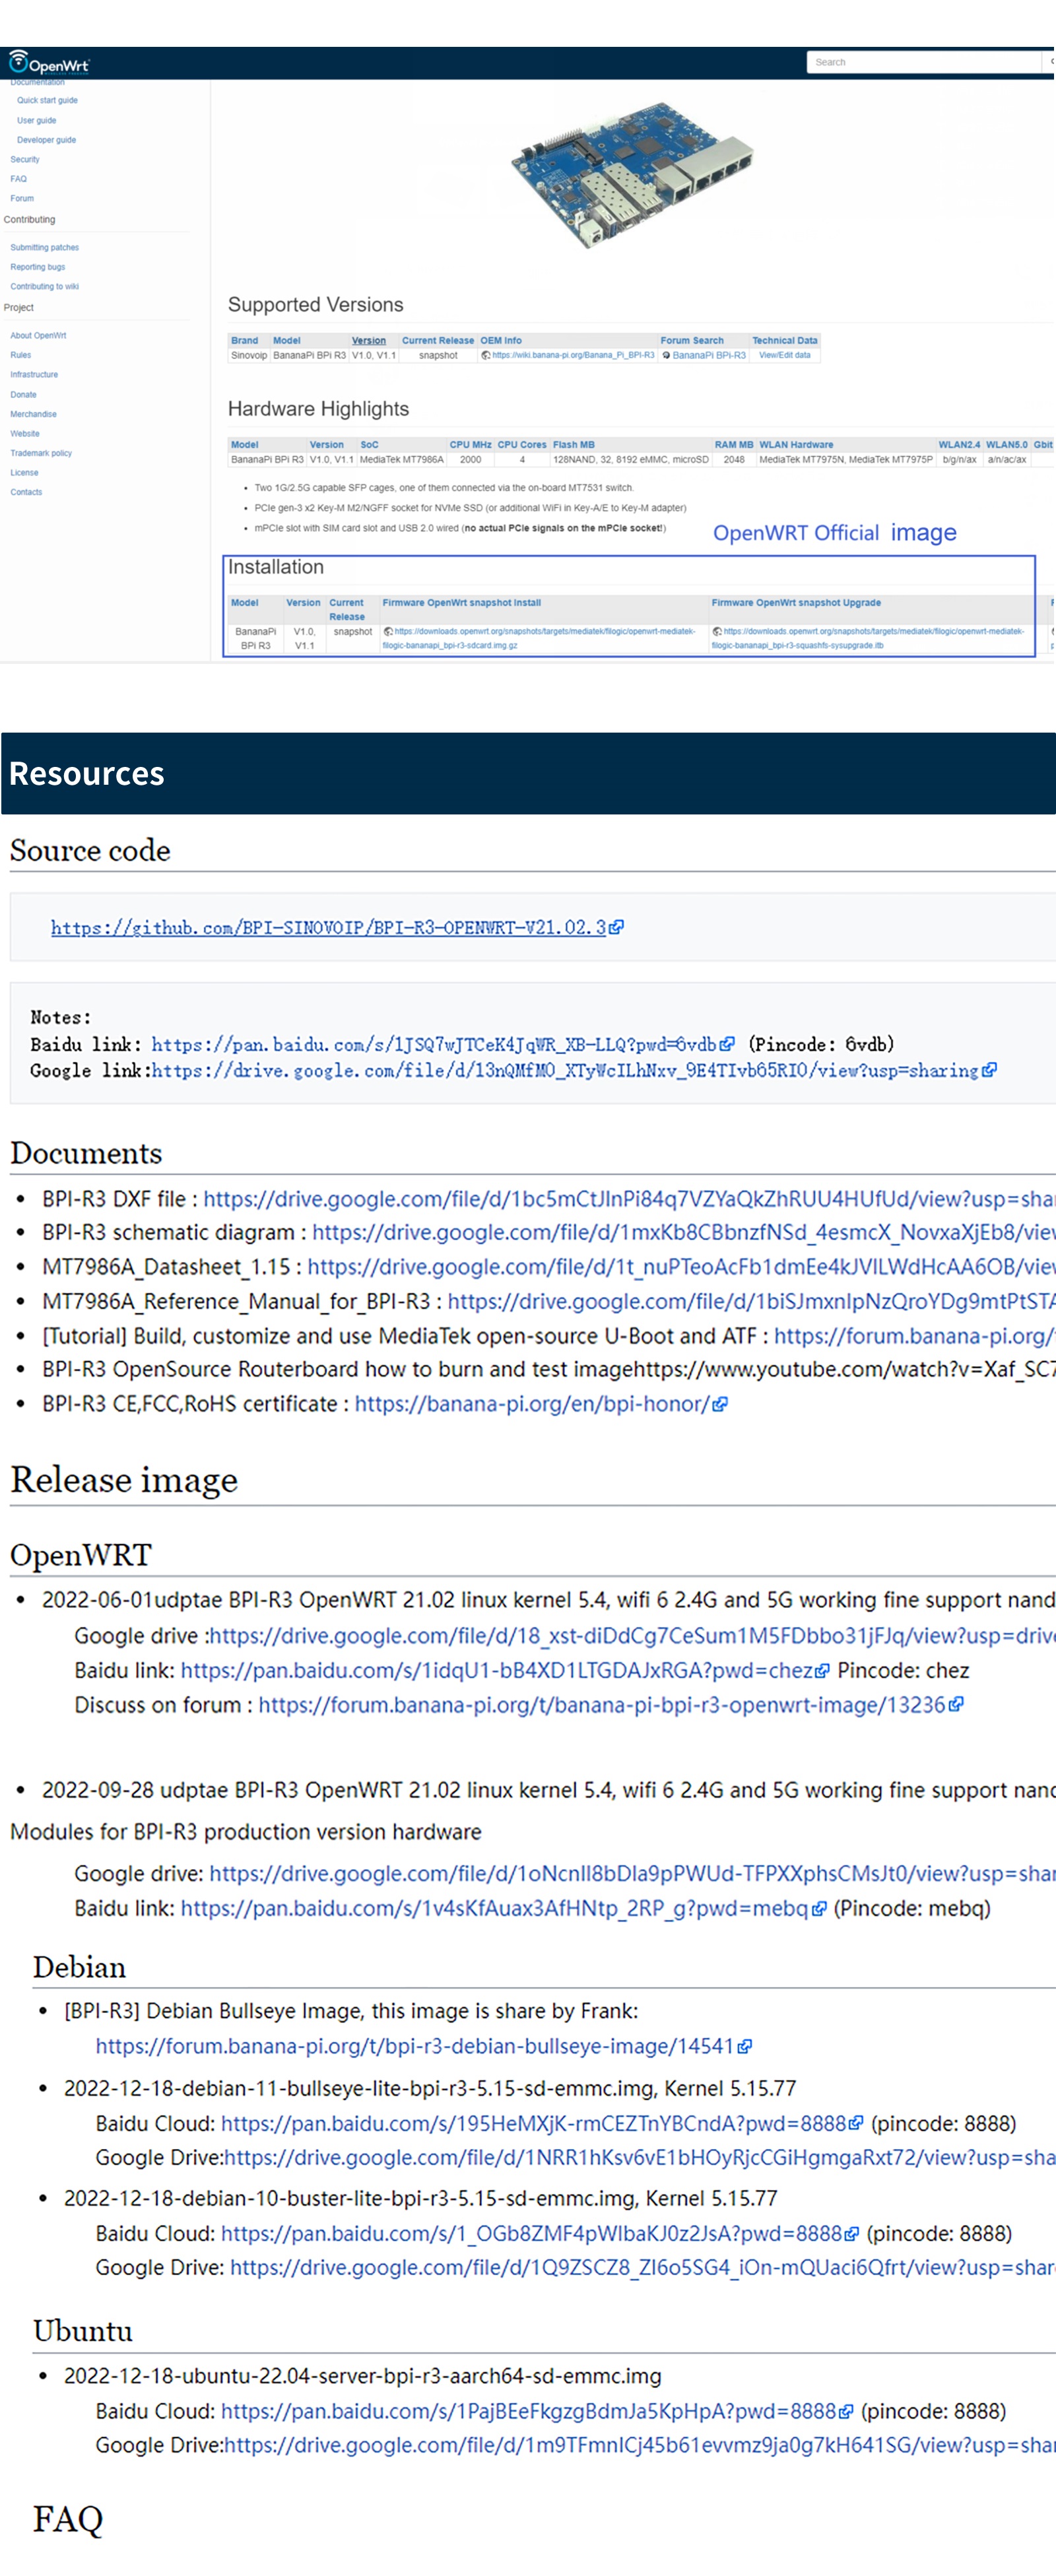Open Baidu link with pincode 6vdb

(x=433, y=1044)
